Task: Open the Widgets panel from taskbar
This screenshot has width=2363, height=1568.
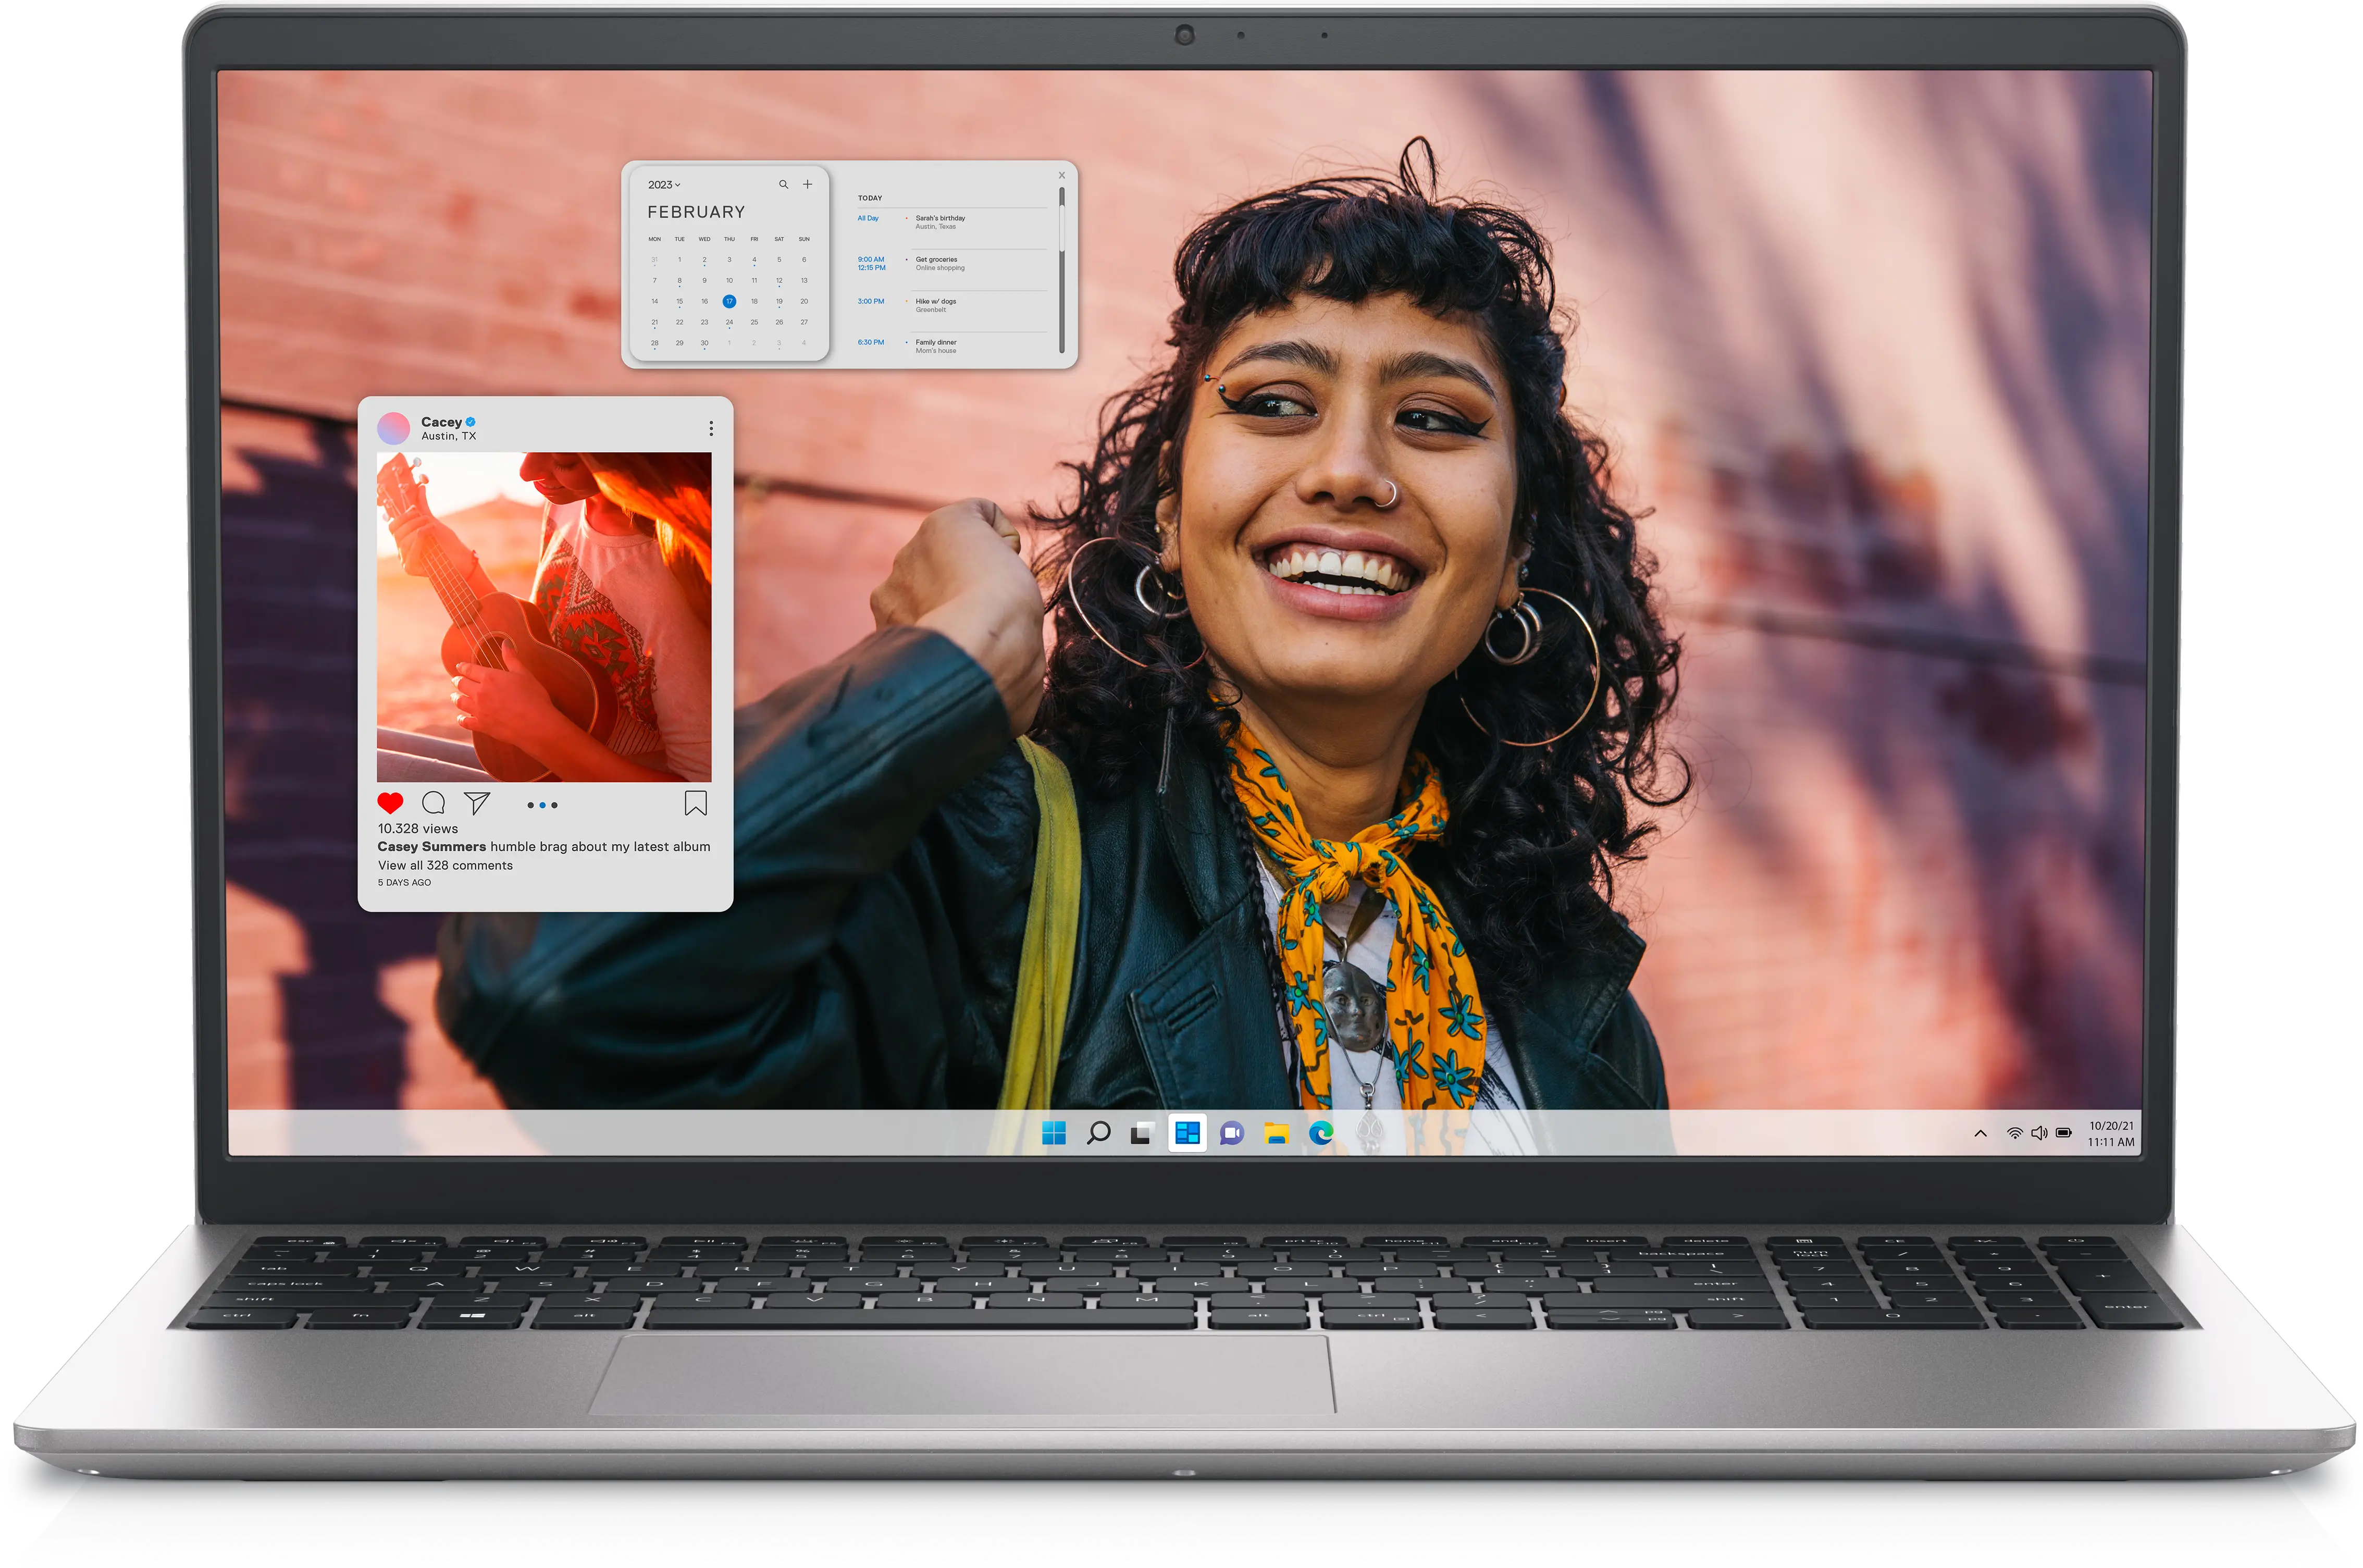Action: [1187, 1133]
